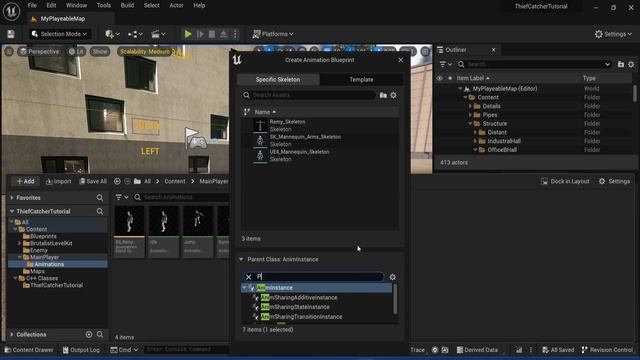Open the Content Drawer
Image resolution: width=640 pixels, height=360 pixels.
(x=29, y=350)
